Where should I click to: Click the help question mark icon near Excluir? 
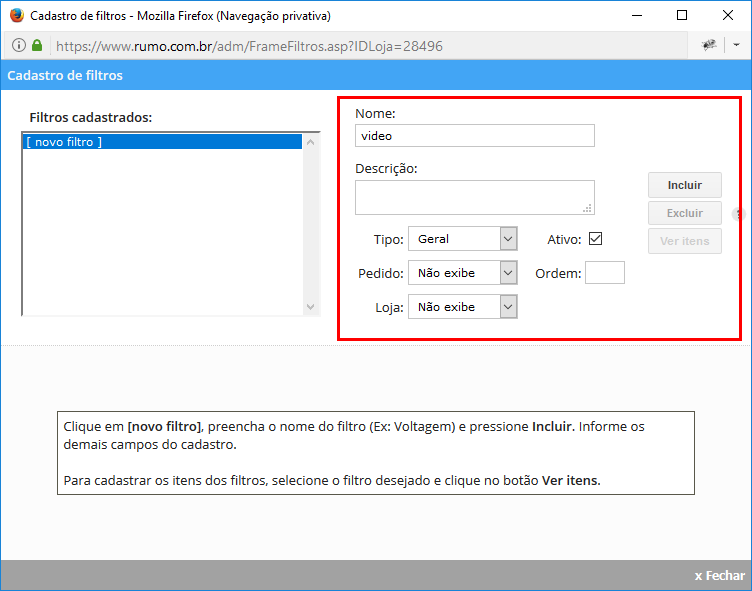[739, 214]
